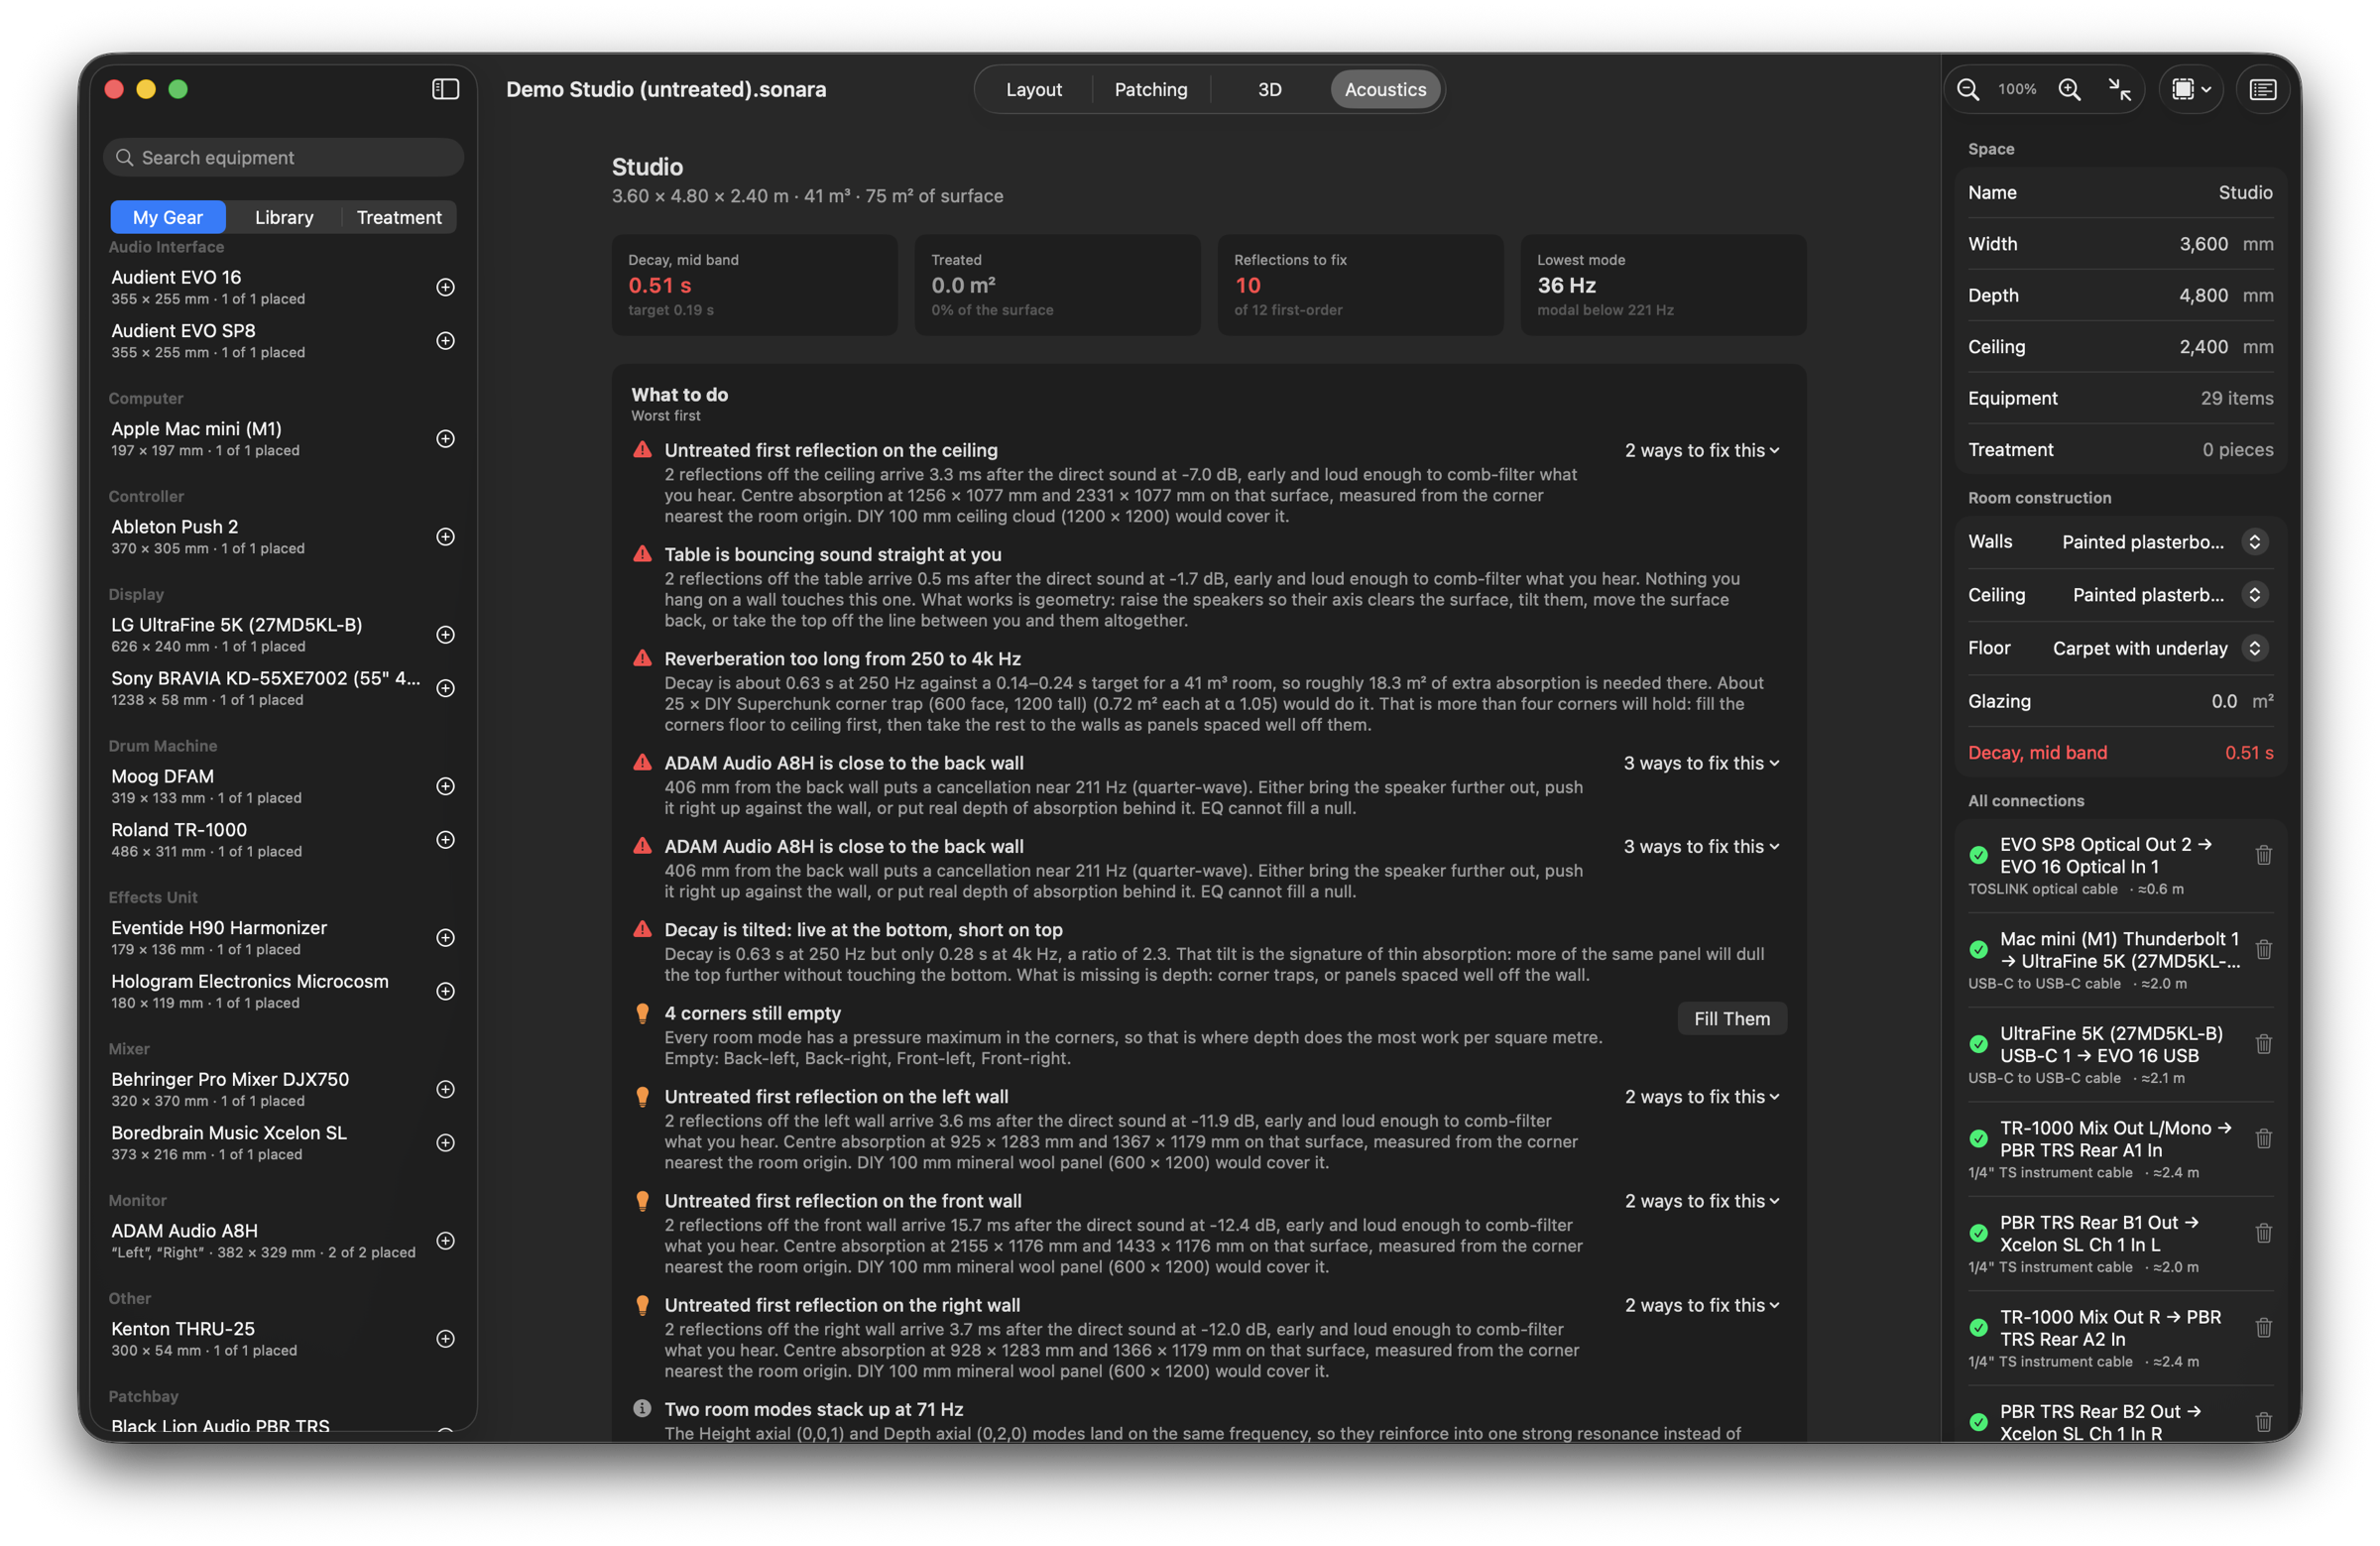
Task: Open the view options dropdown in toolbar
Action: click(2191, 89)
